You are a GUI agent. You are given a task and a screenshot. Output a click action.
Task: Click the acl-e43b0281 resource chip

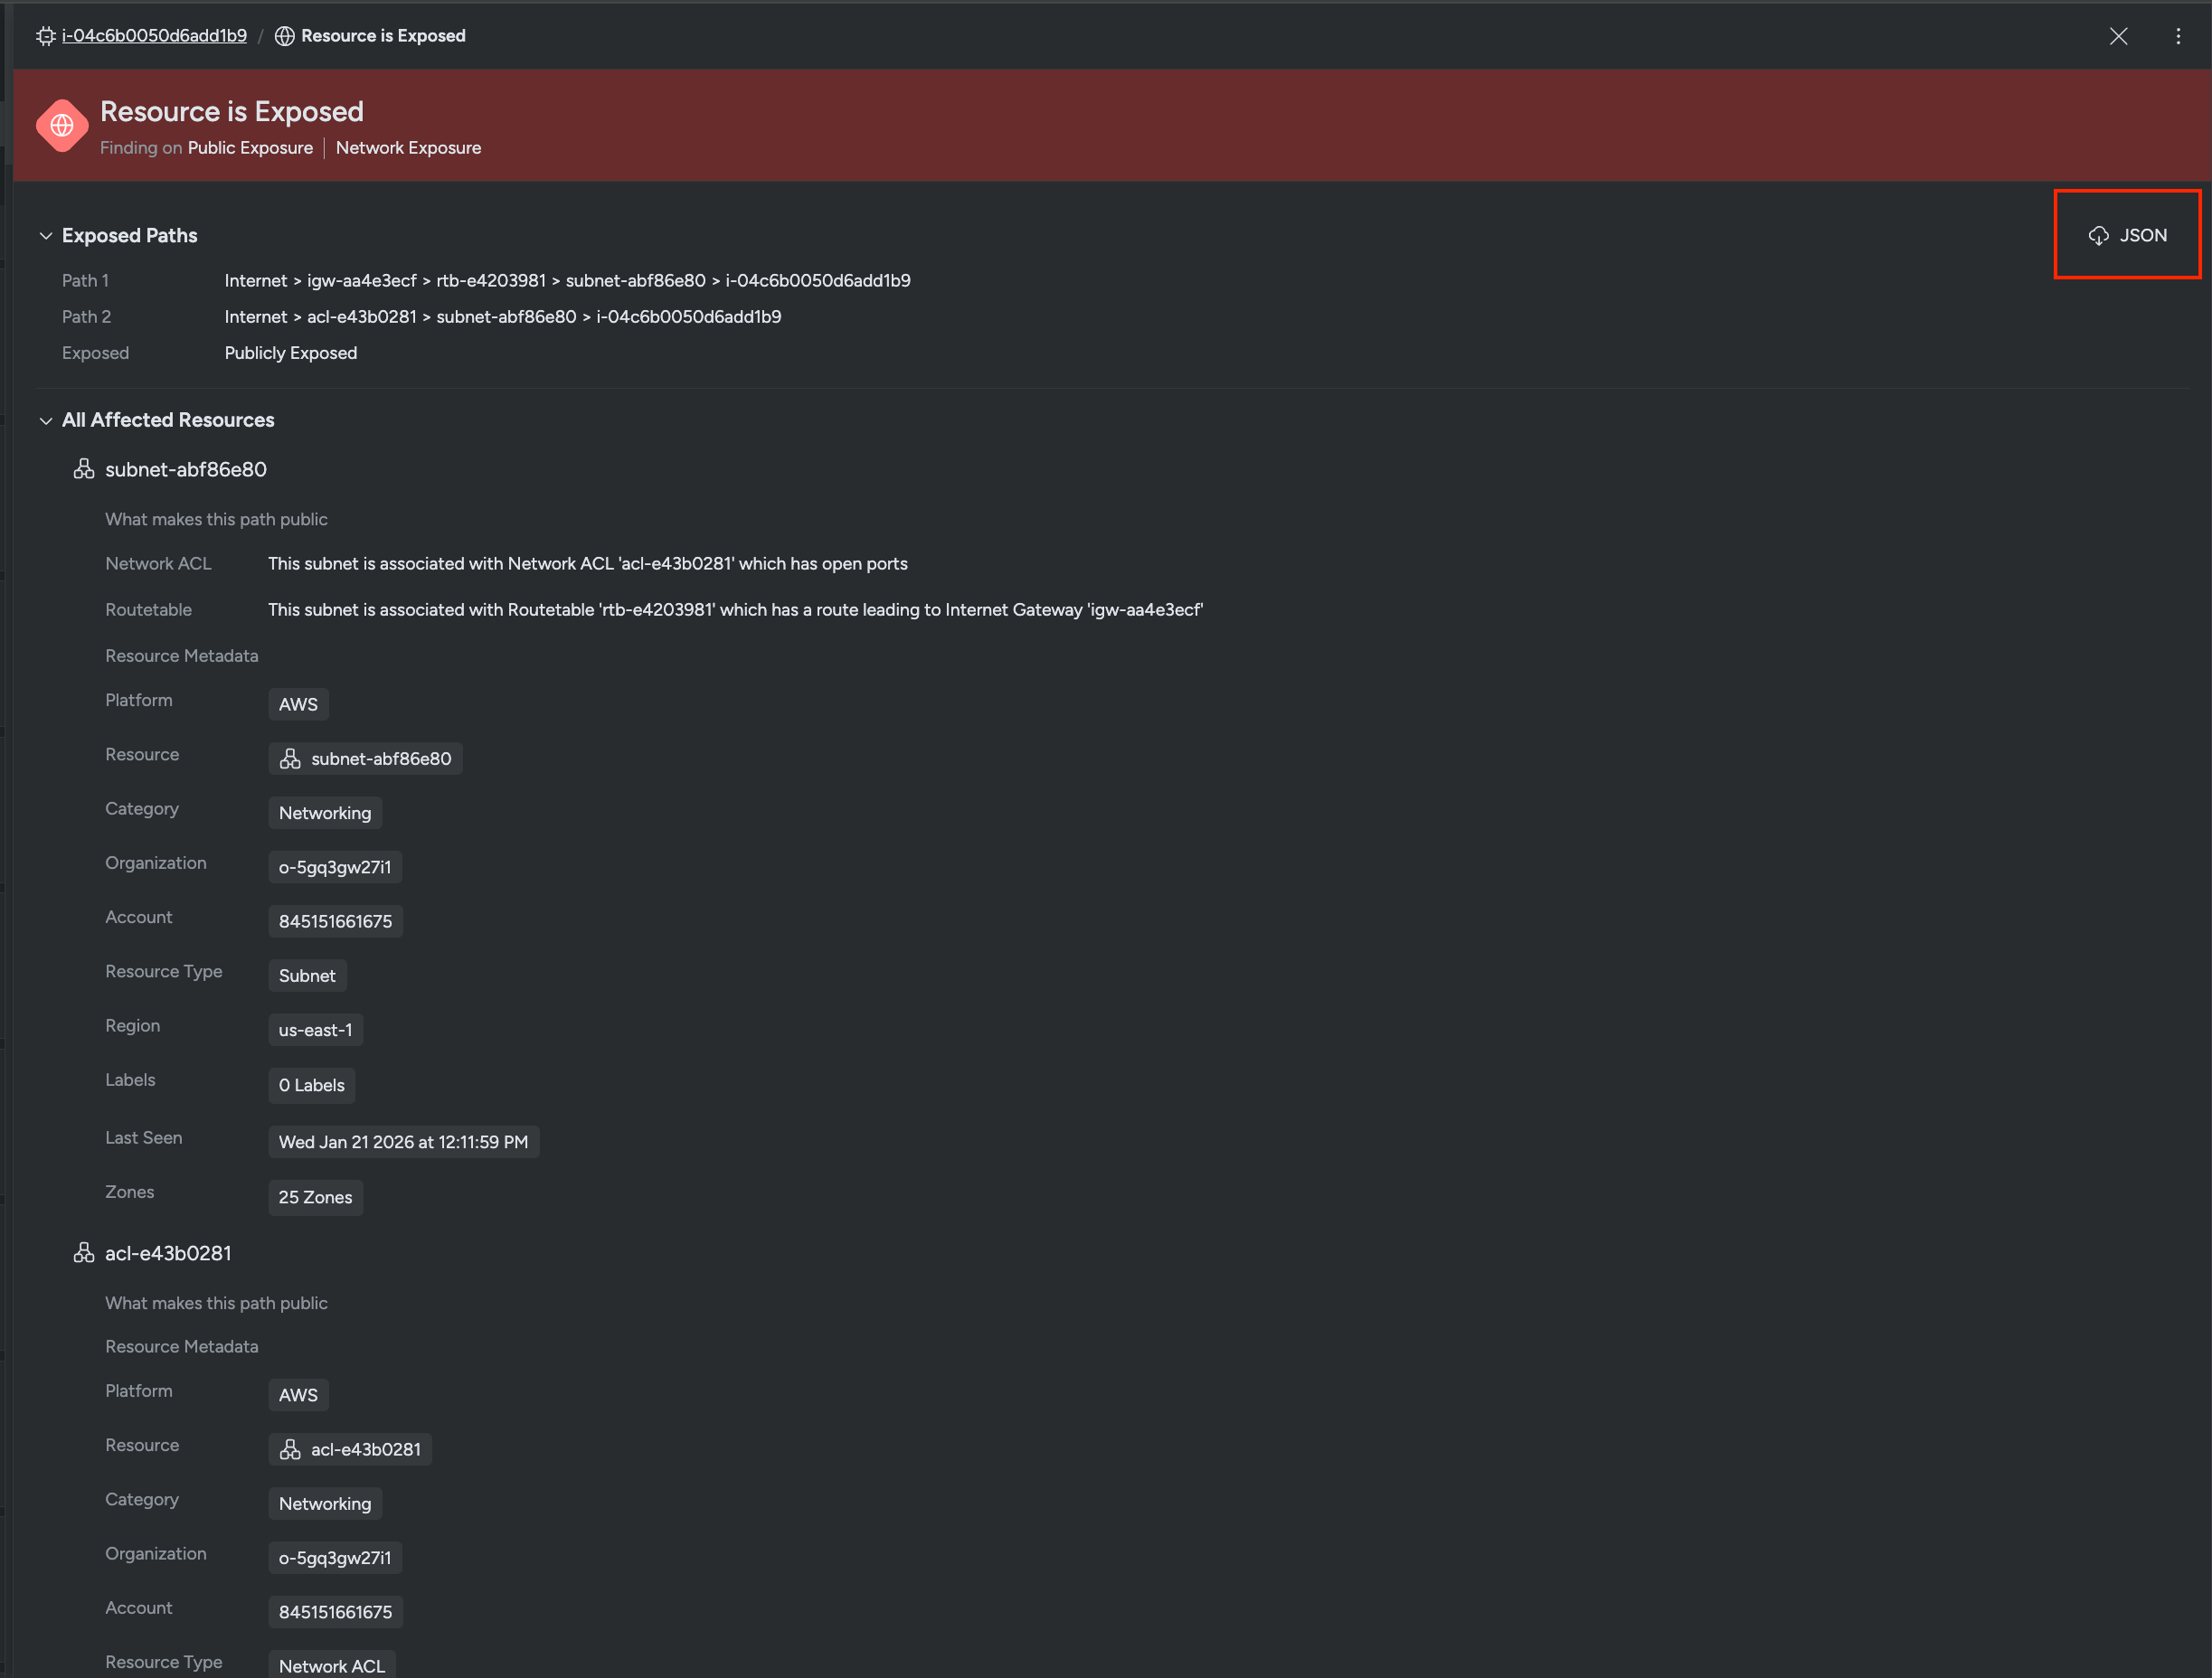[x=350, y=1449]
